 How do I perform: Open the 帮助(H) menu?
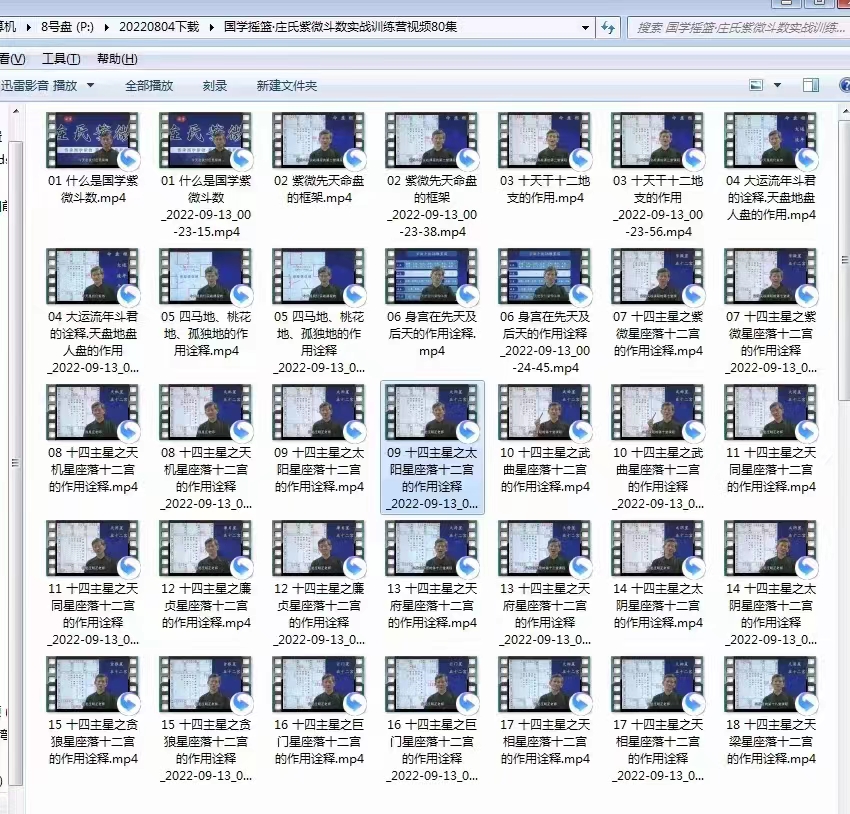[117, 59]
